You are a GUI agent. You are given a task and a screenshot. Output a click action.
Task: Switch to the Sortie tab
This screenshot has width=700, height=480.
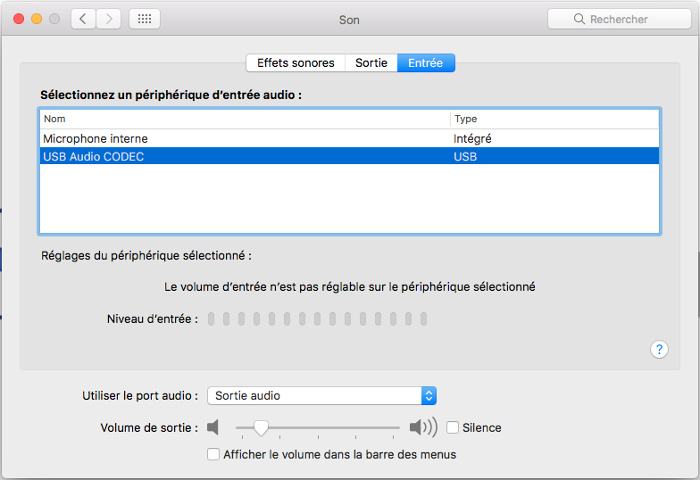click(x=371, y=62)
